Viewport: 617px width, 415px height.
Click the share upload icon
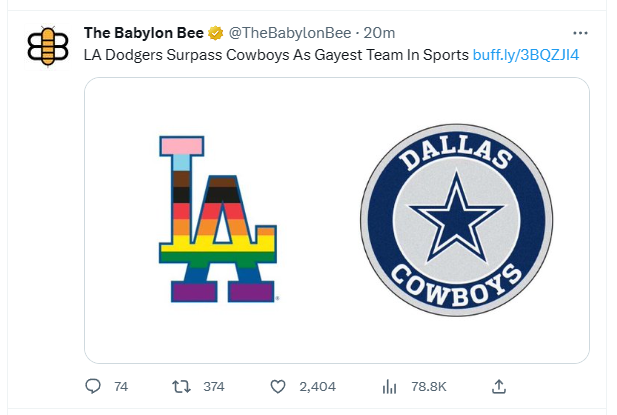(x=499, y=386)
